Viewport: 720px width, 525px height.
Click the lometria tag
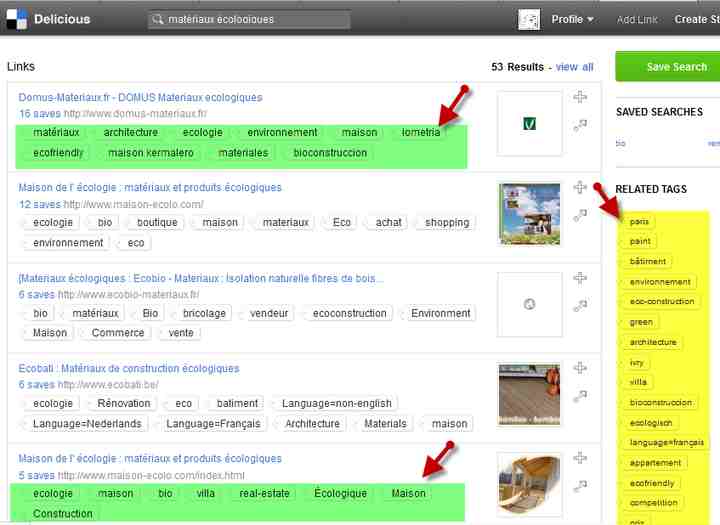tap(421, 132)
